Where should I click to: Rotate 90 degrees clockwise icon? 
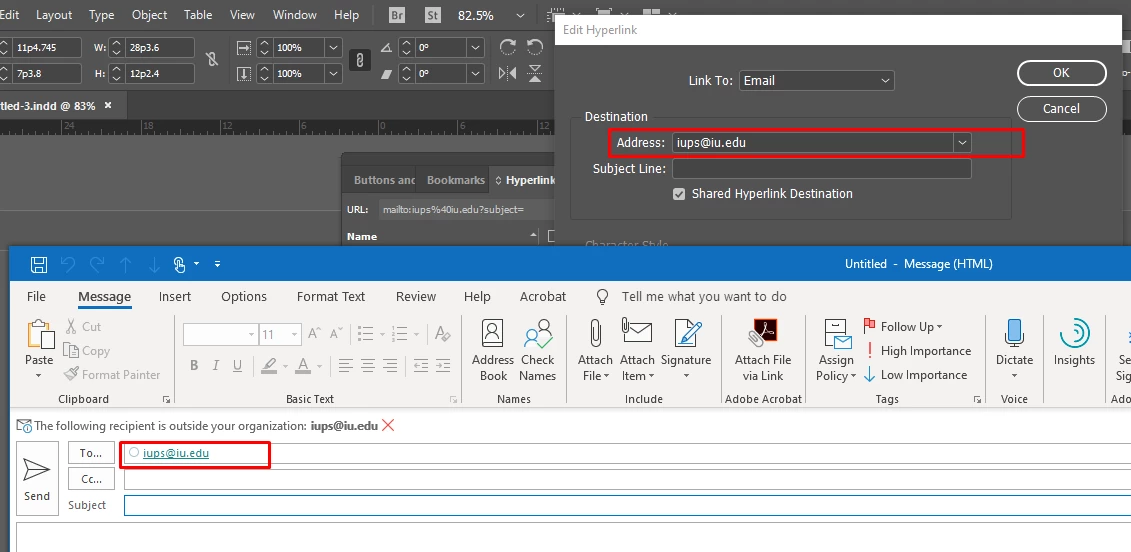(x=508, y=48)
